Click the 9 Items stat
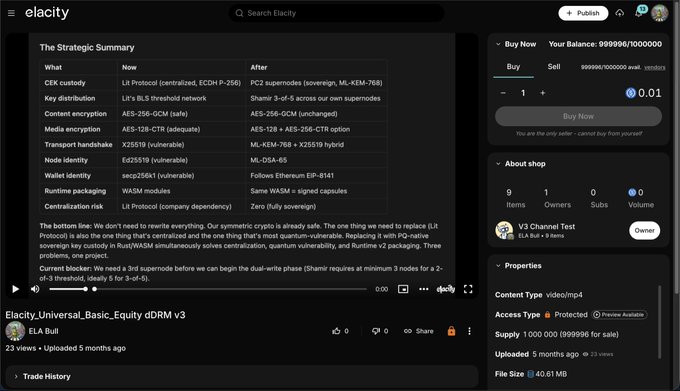The height and width of the screenshot is (391, 680). coord(515,198)
